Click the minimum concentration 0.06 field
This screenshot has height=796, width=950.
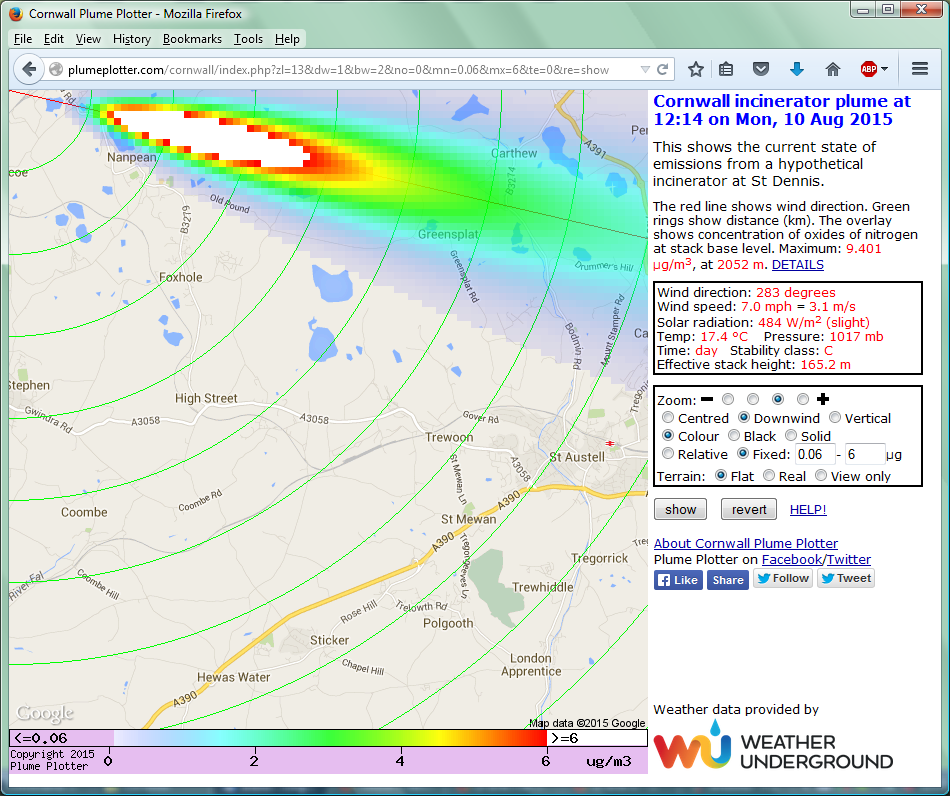815,454
